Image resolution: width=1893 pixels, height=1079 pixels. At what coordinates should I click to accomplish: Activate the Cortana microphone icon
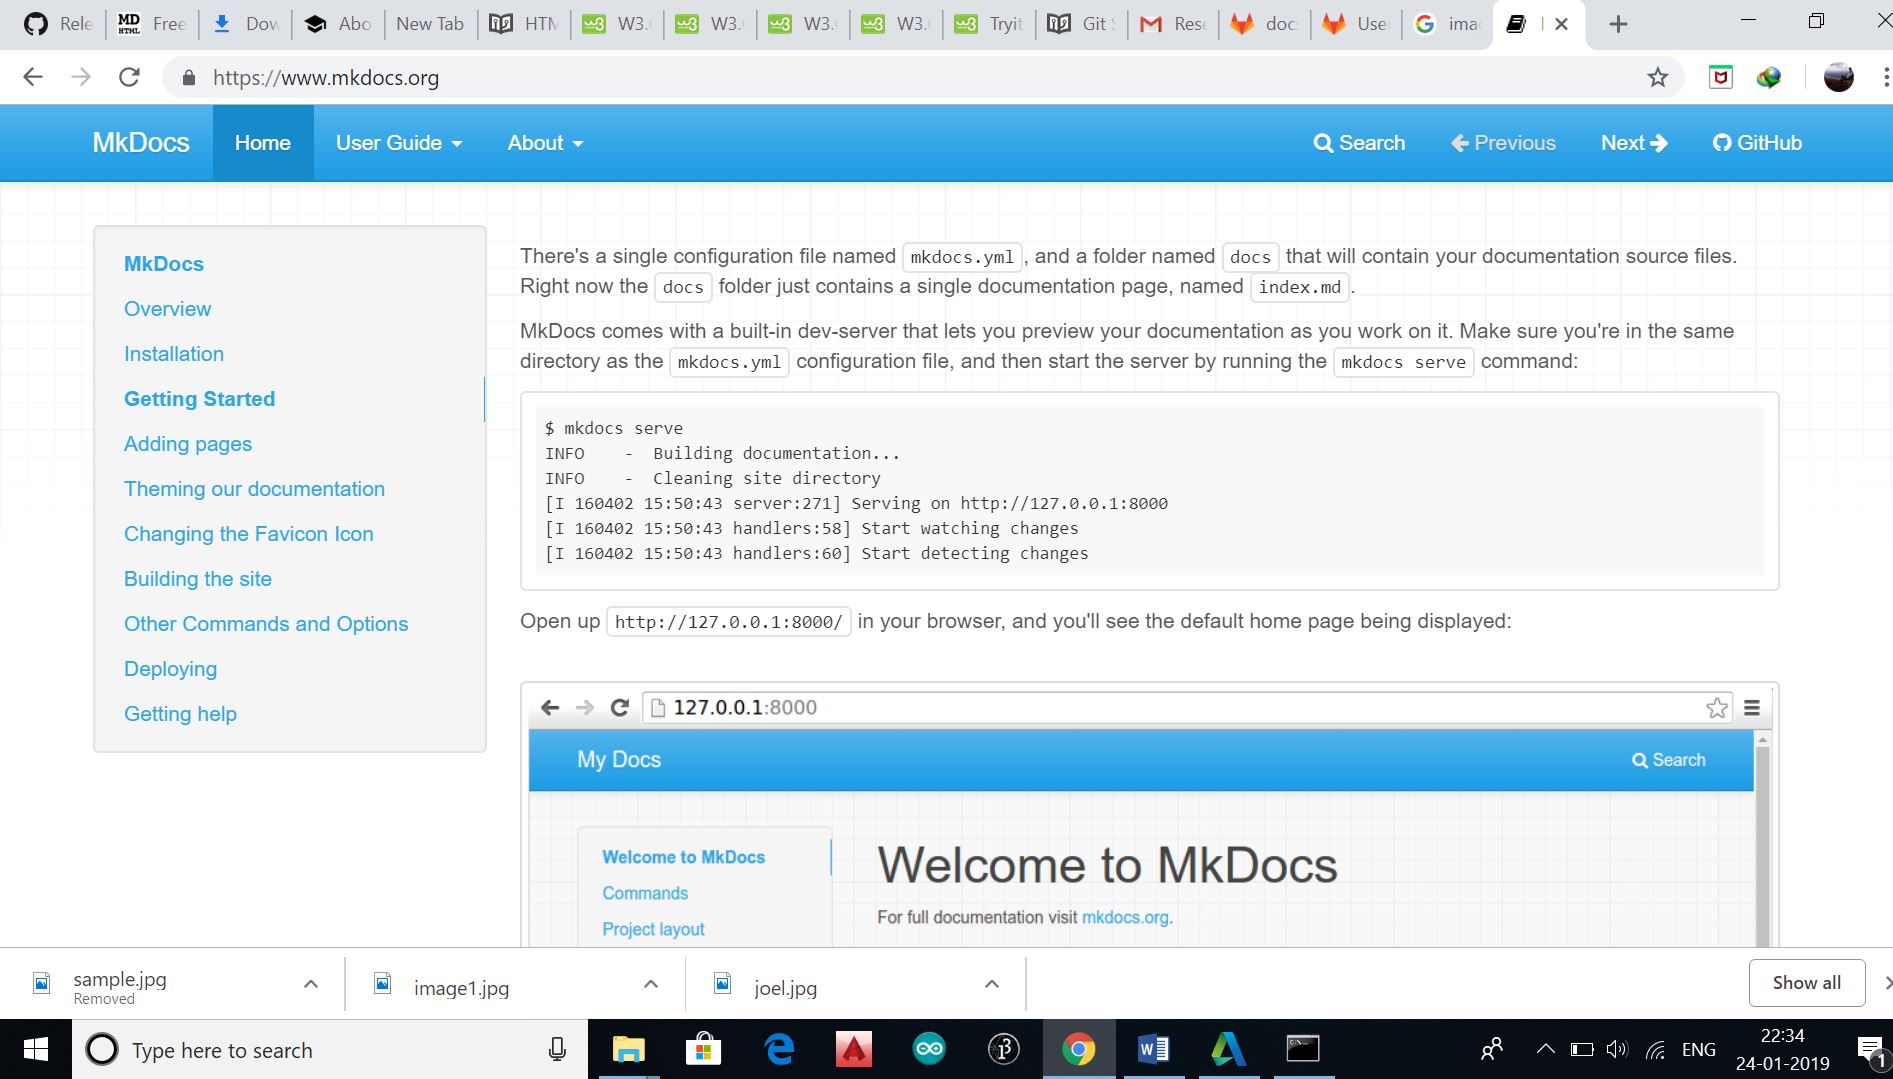pyautogui.click(x=557, y=1049)
